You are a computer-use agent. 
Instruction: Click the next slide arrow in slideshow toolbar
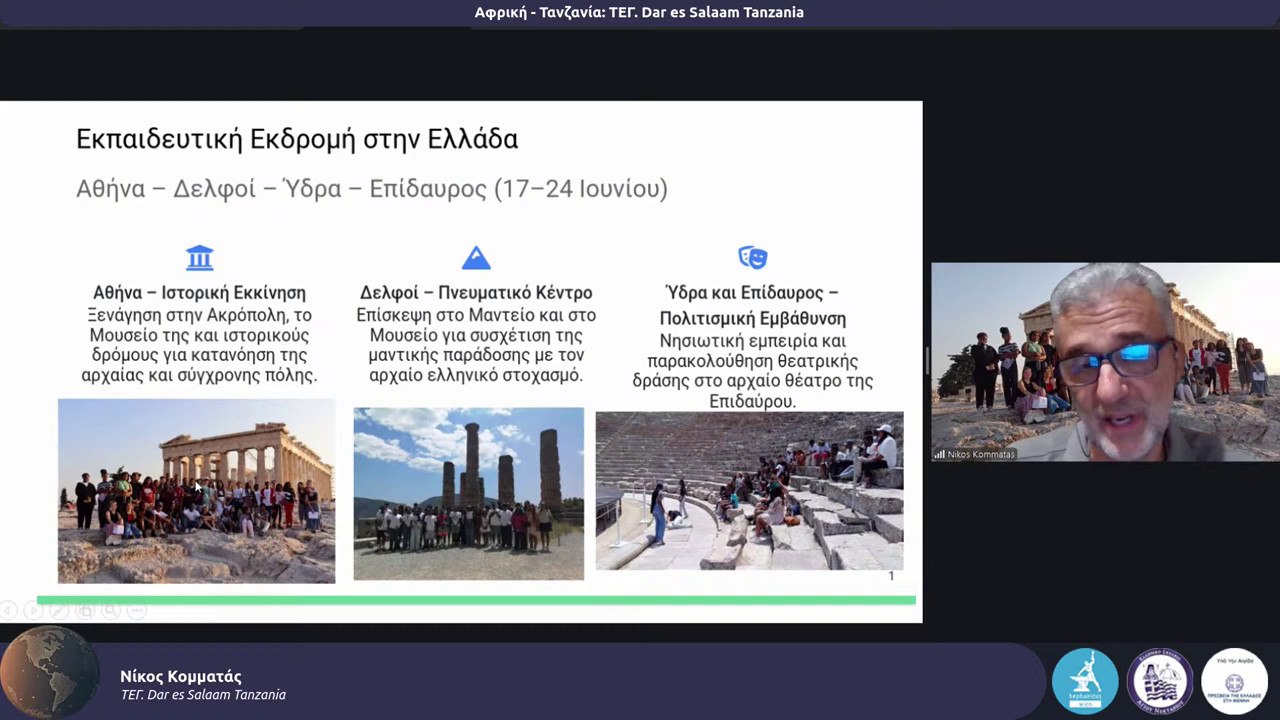[34, 610]
